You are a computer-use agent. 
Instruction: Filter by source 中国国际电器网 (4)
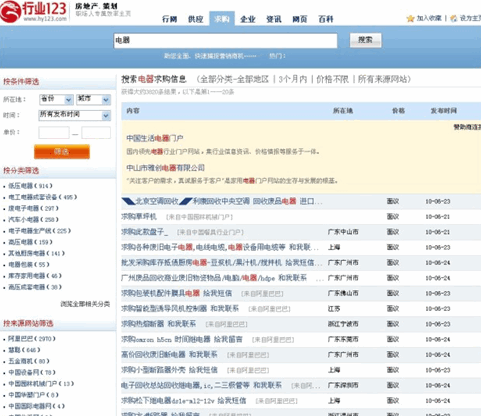click(x=36, y=406)
